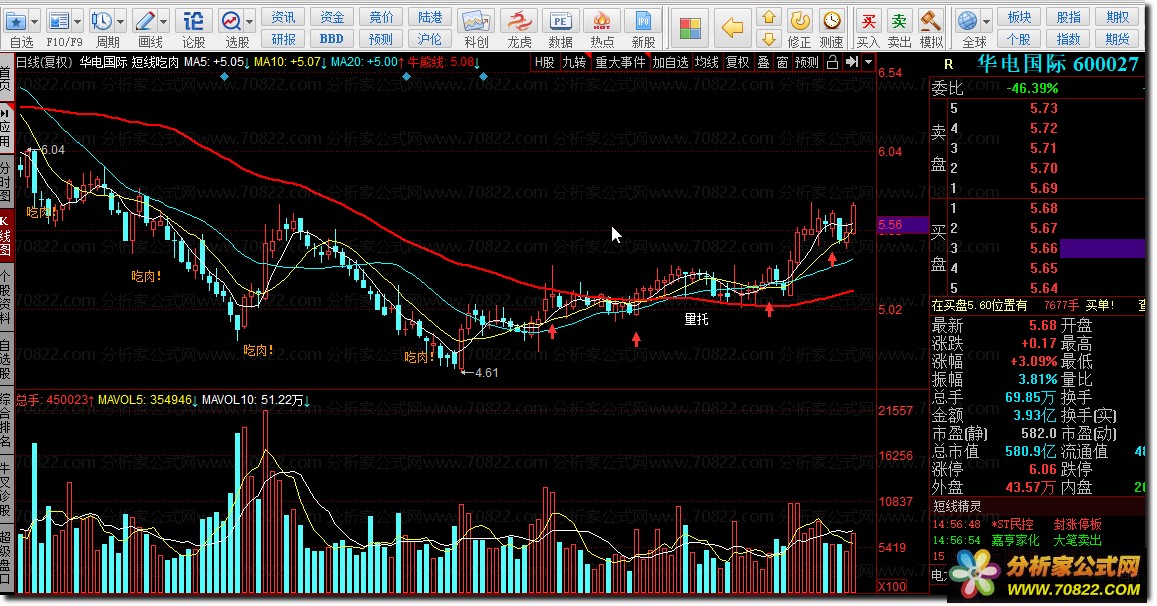
Task: Open the 科创 board chart icon
Action: [476, 21]
